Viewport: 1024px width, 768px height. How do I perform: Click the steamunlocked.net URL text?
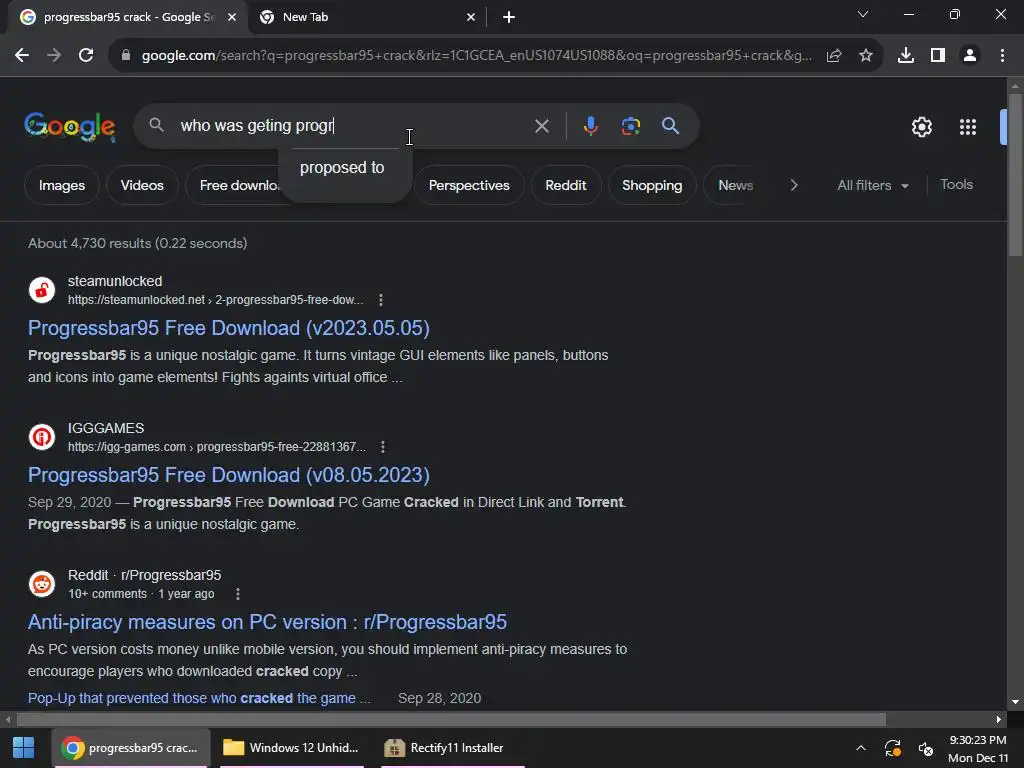pyautogui.click(x=216, y=300)
